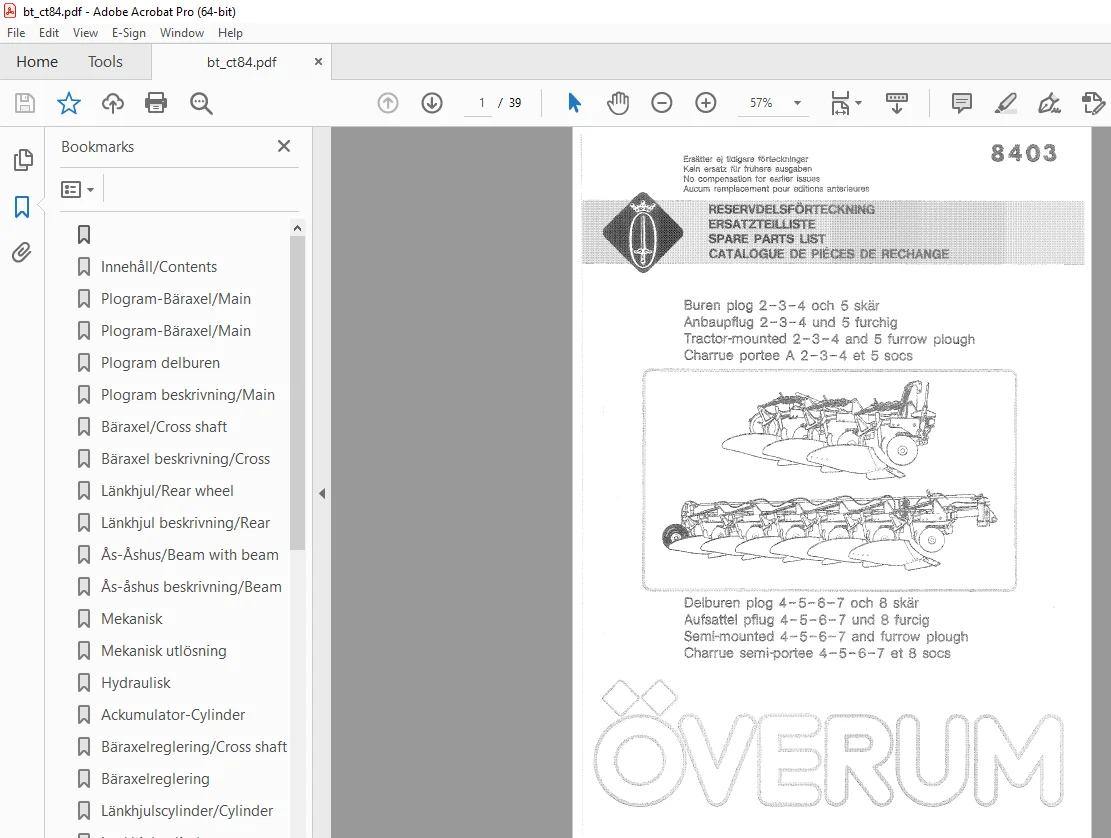Screen dimensions: 1111x838
Task: Open the File menu
Action: [16, 33]
